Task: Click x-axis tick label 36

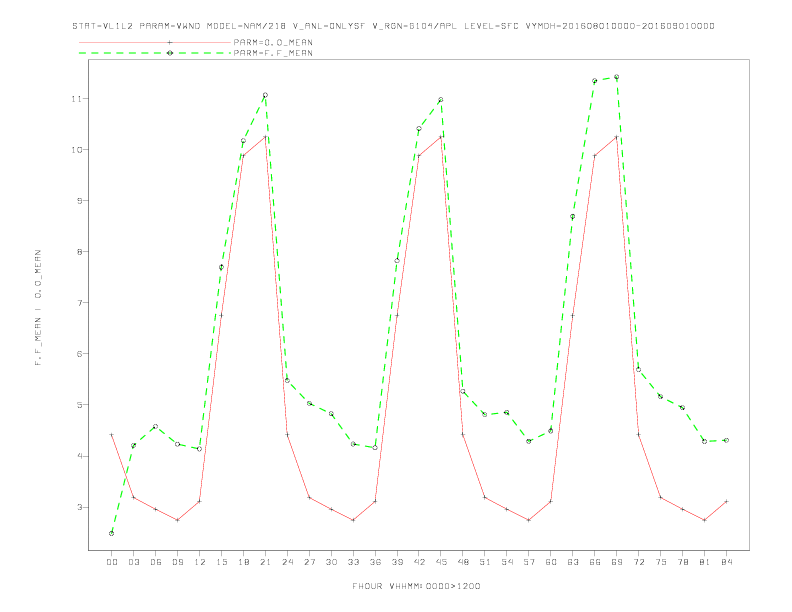Action: point(375,562)
